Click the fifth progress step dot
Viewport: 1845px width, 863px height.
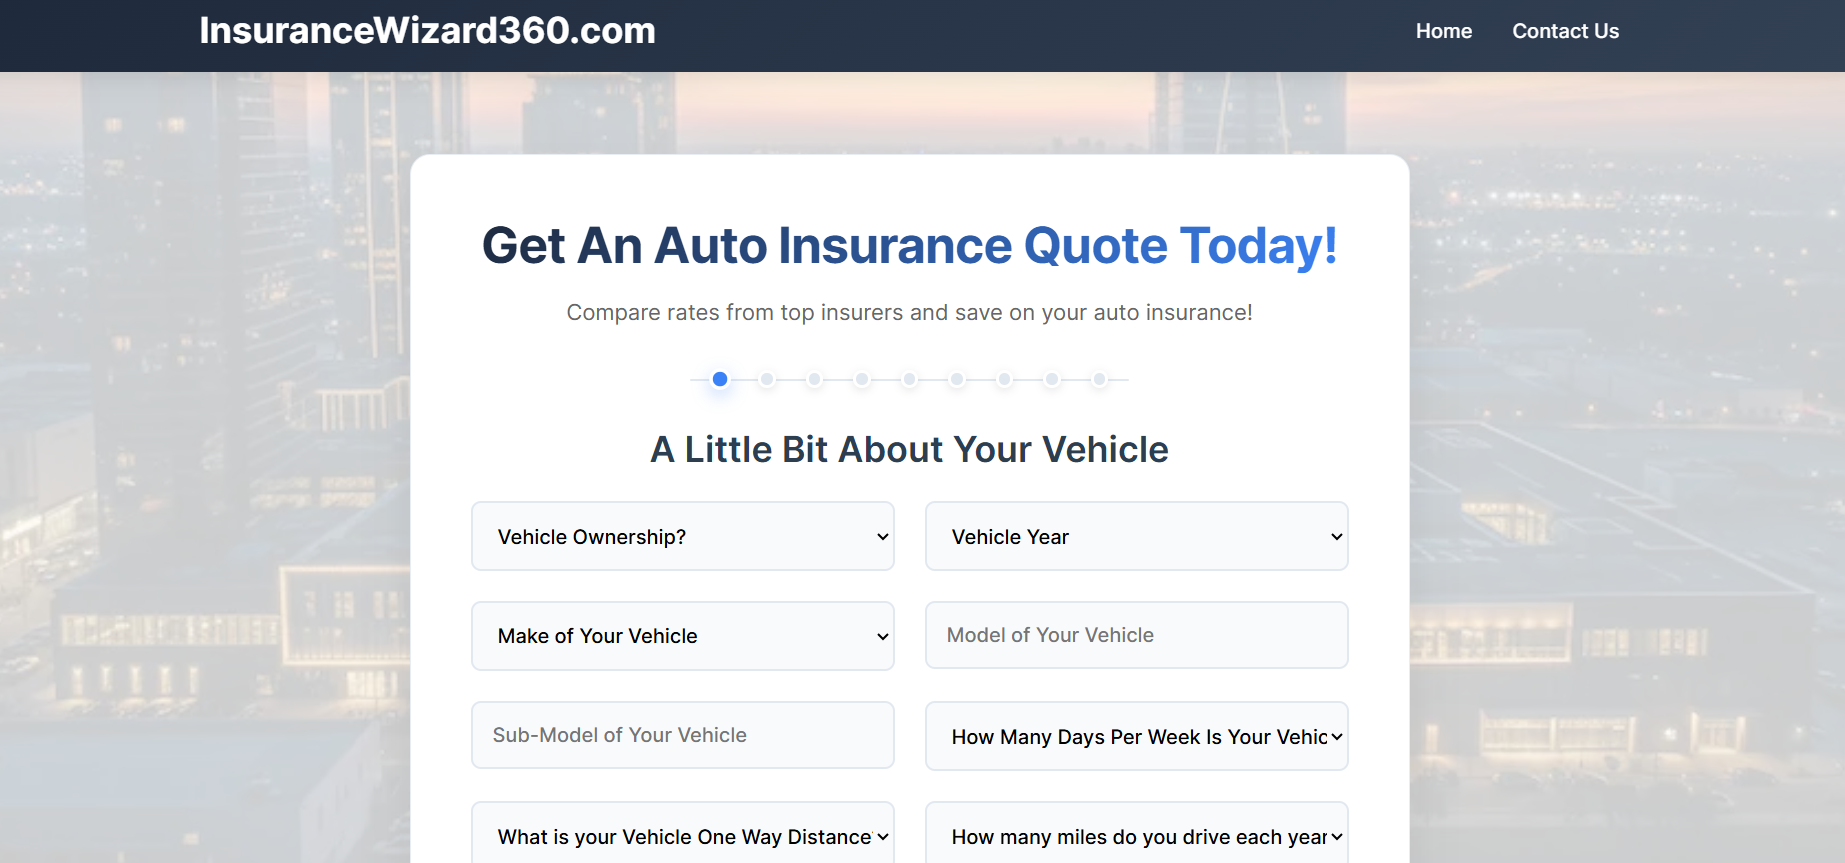[909, 379]
